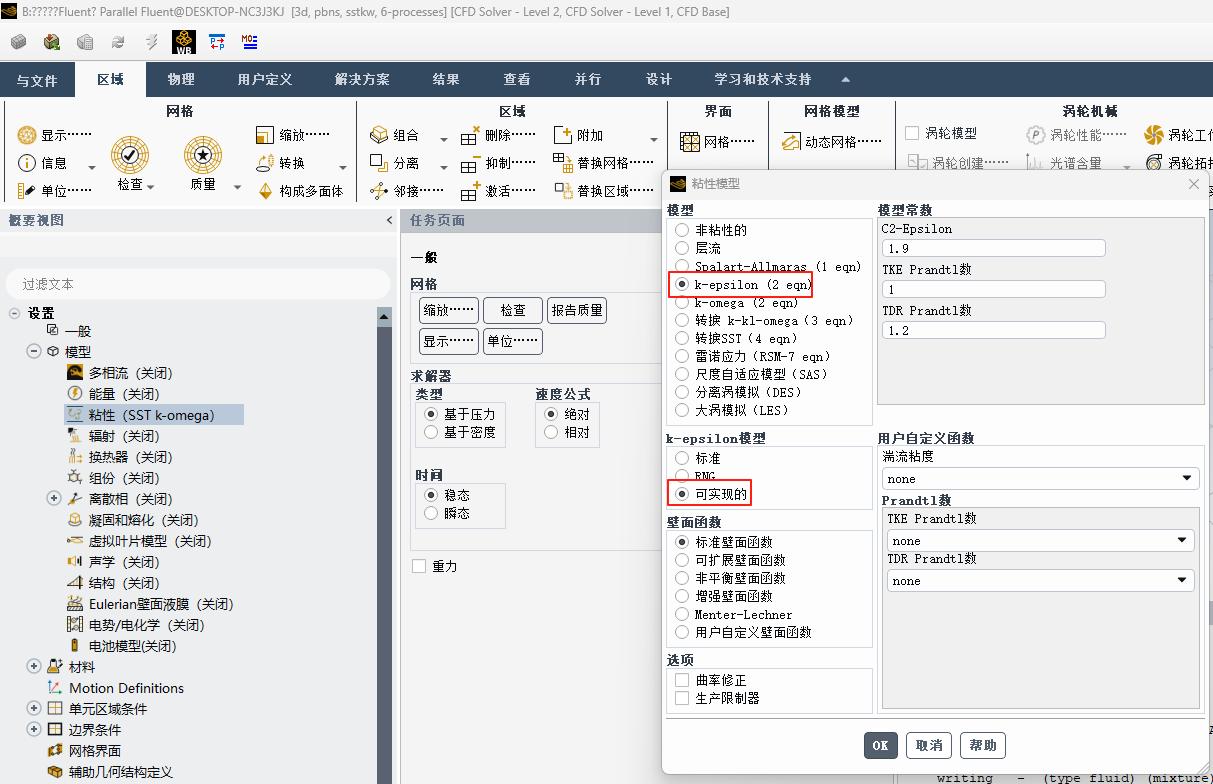Click the 组合 (Combine) zone icon
The width and height of the screenshot is (1213, 784).
(x=380, y=135)
